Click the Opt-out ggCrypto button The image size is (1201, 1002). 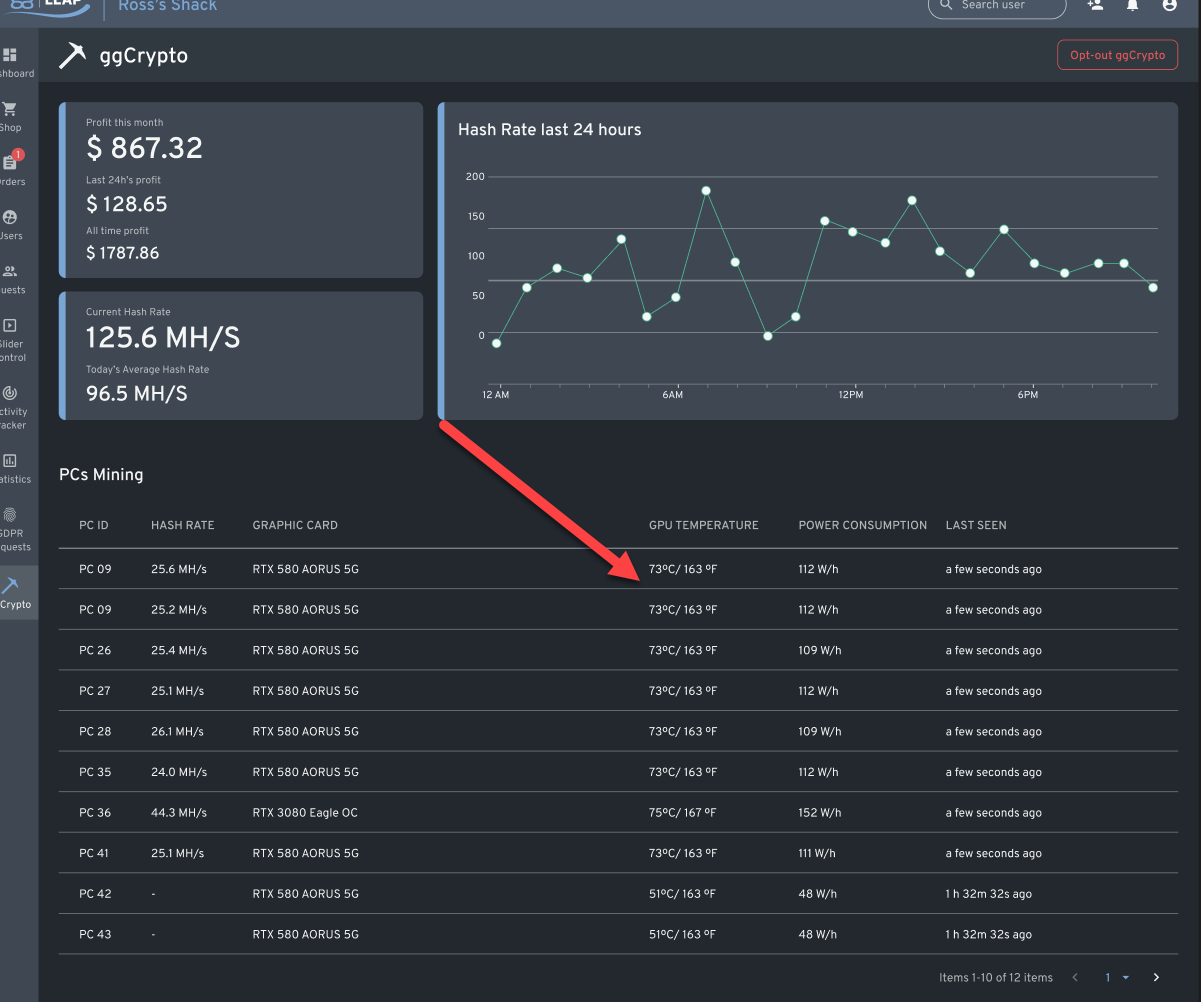click(x=1117, y=55)
